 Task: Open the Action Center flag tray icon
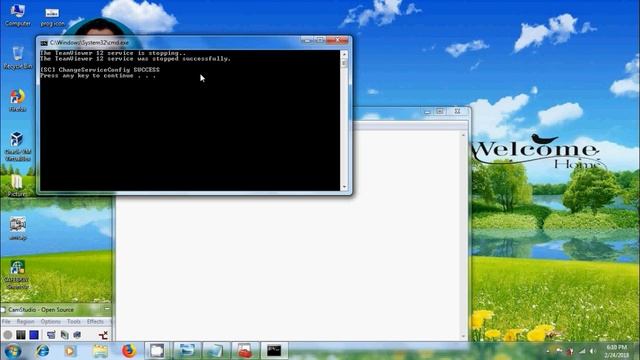coord(559,351)
